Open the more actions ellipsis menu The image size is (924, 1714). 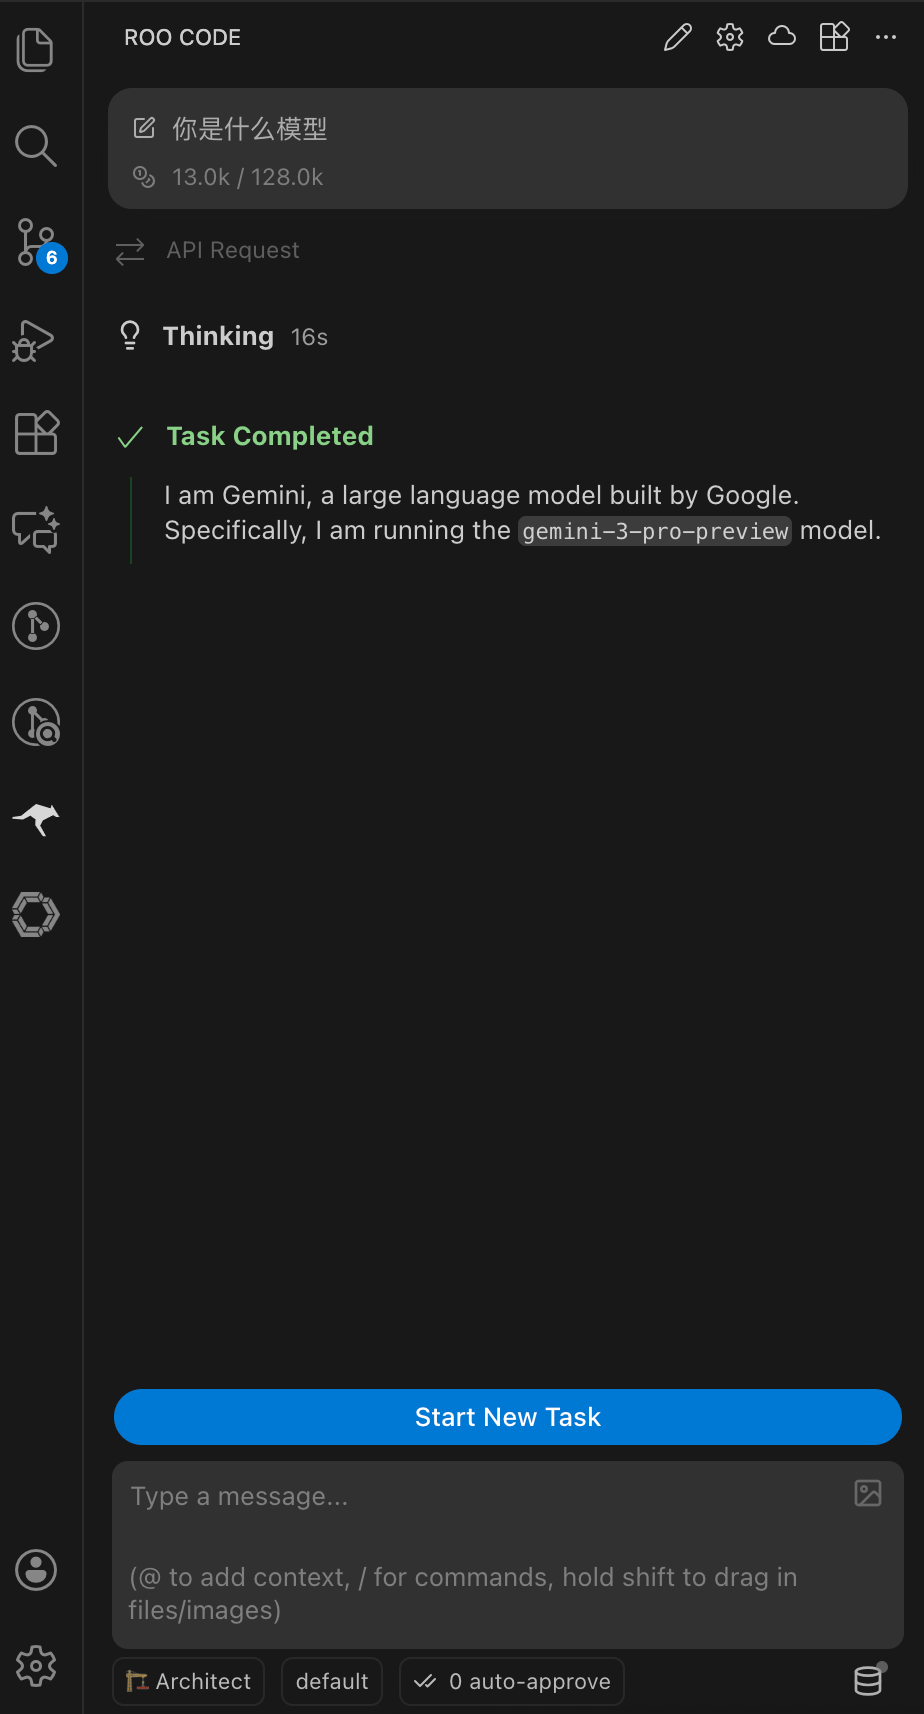[886, 38]
